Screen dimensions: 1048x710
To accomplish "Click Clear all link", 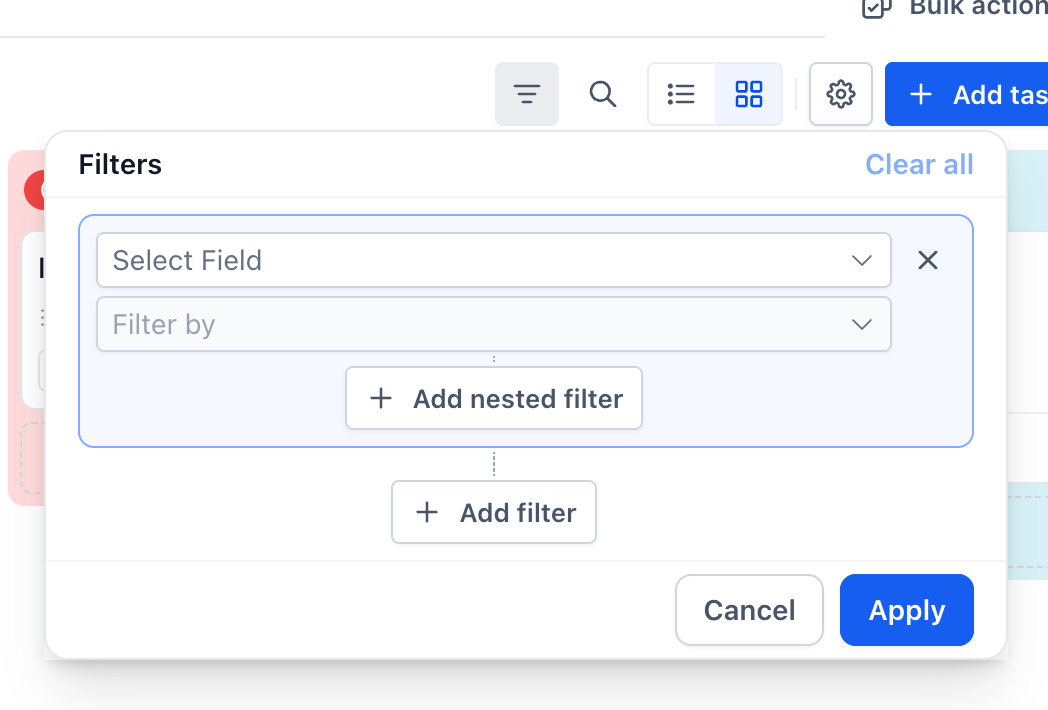I will [919, 164].
